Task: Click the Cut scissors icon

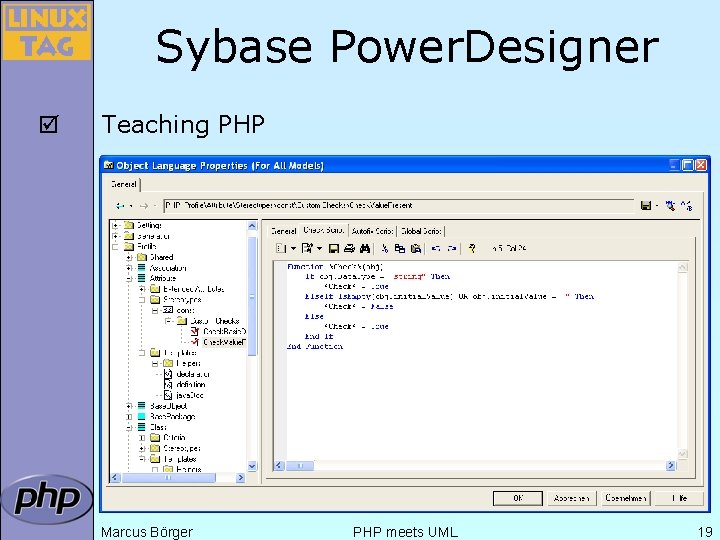Action: [385, 248]
